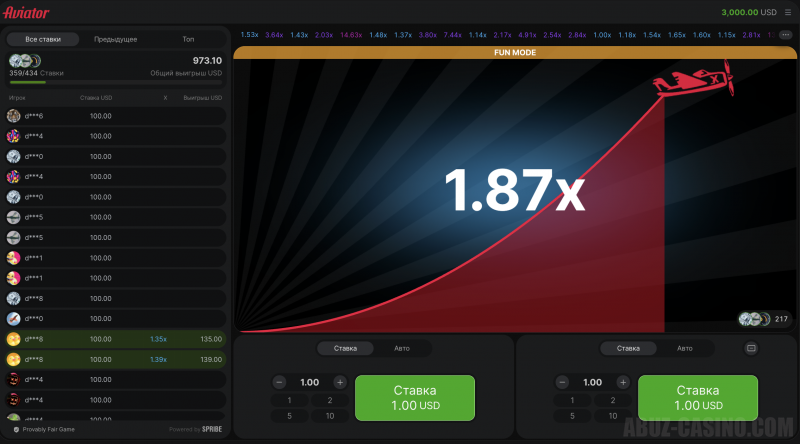Open the Предыдущее tab
Viewport: 800px width, 444px height.
[x=116, y=39]
